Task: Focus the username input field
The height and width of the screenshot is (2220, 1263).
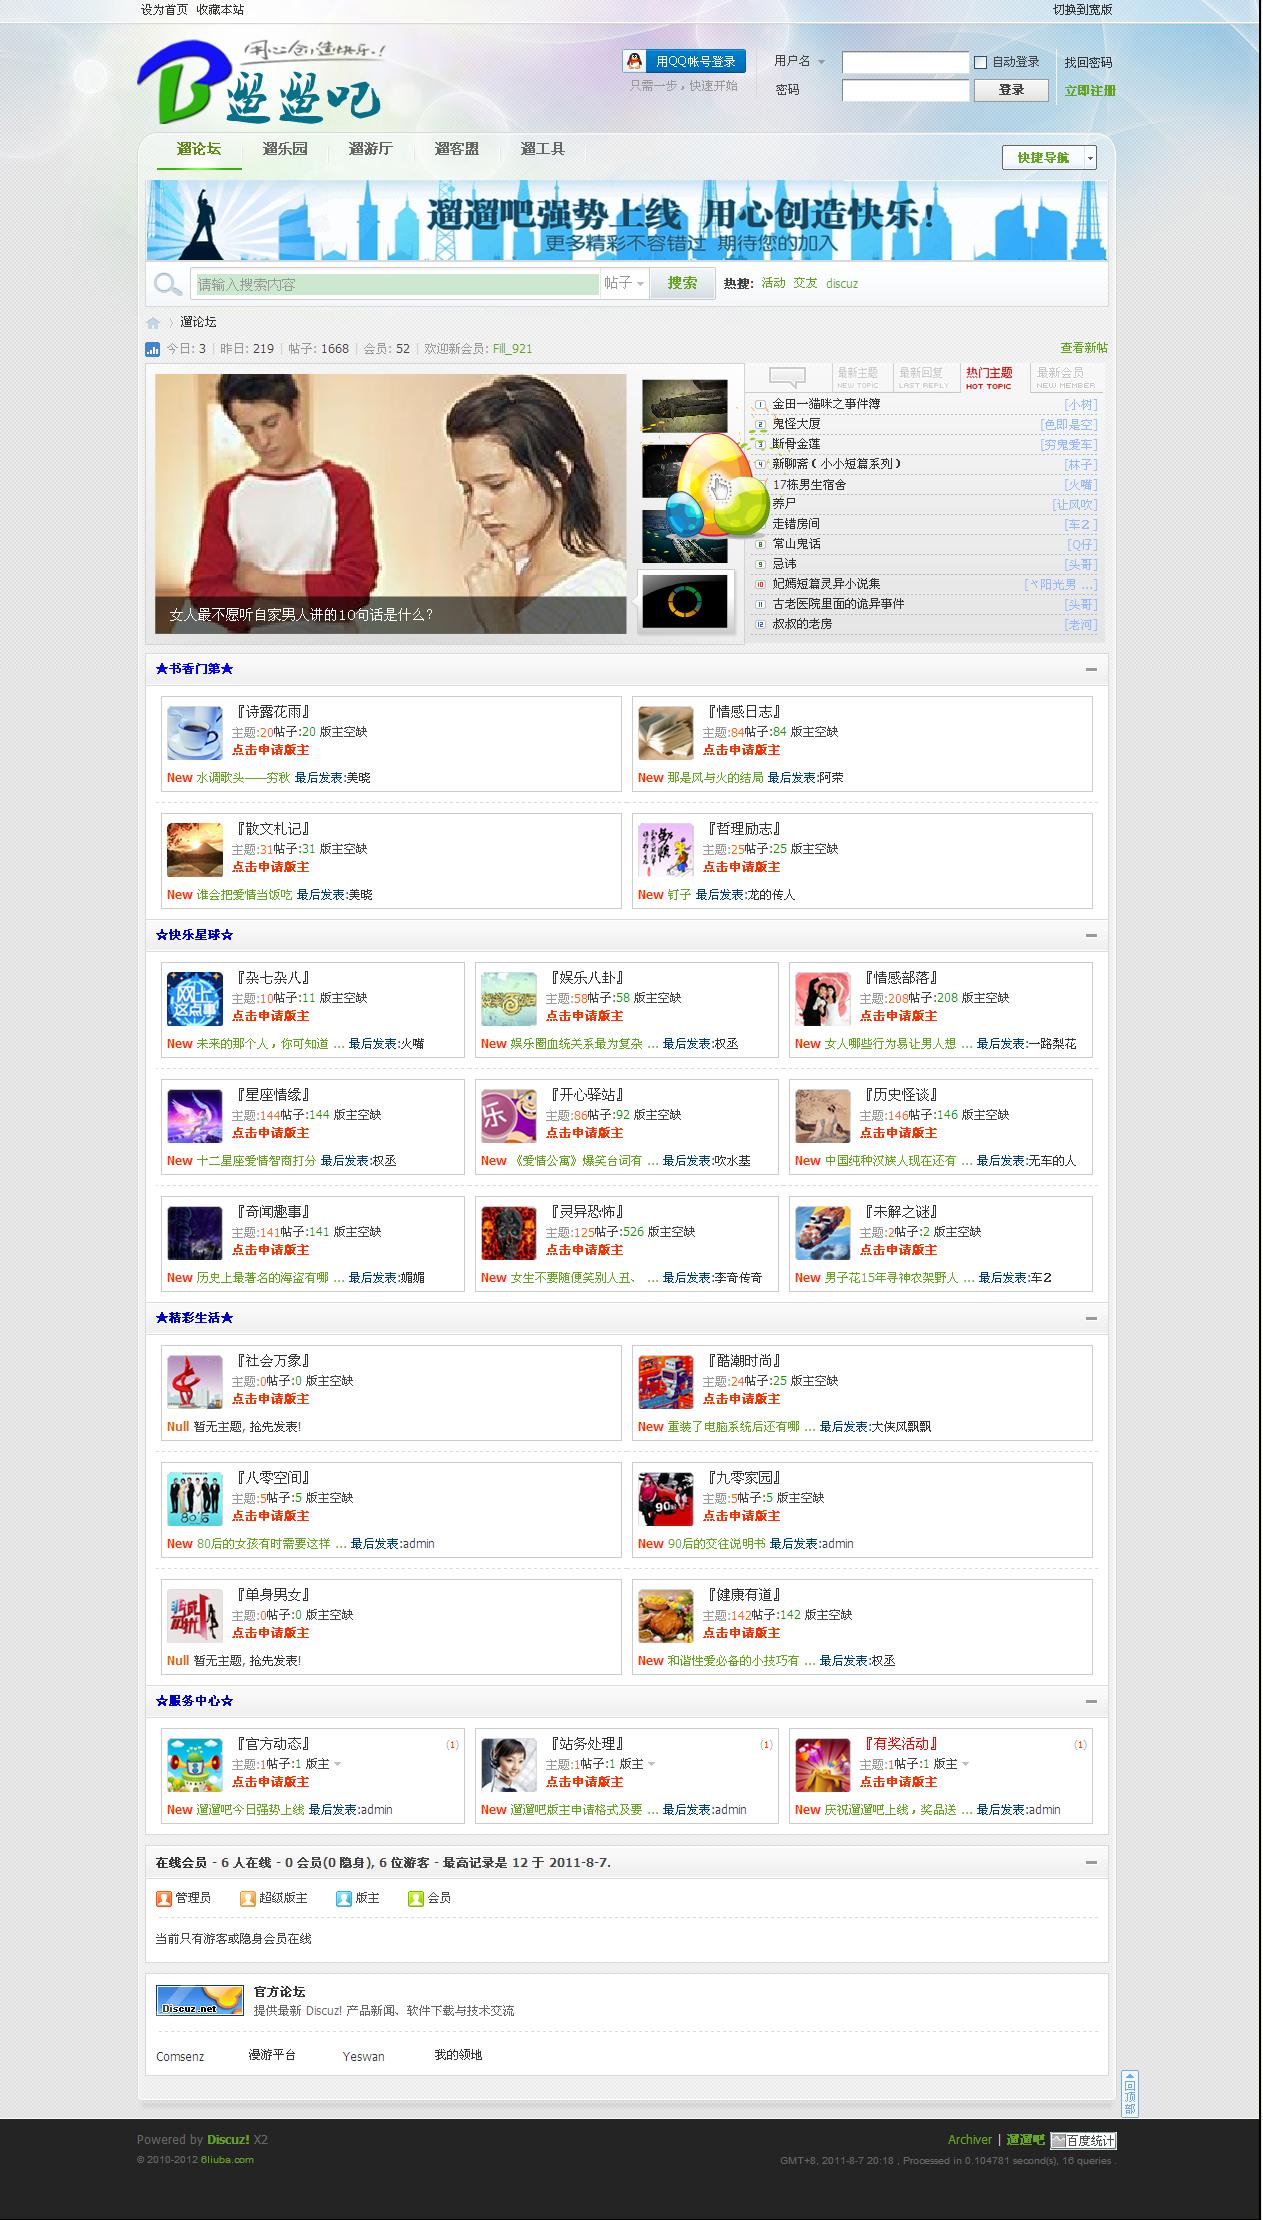Action: [906, 62]
